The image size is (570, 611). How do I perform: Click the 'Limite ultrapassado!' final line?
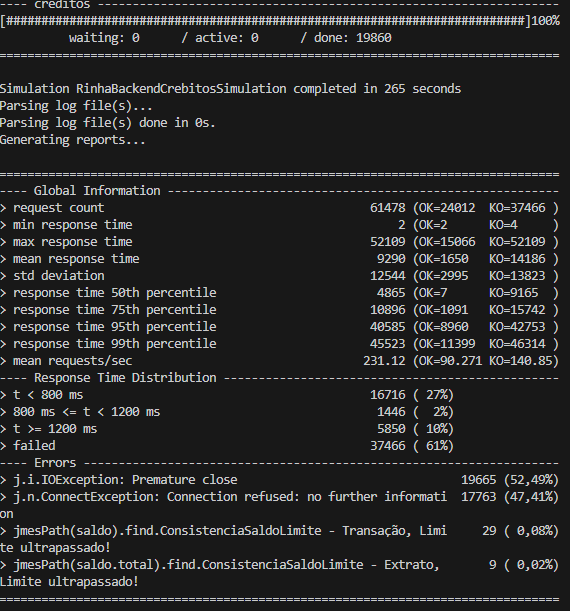(x=69, y=582)
